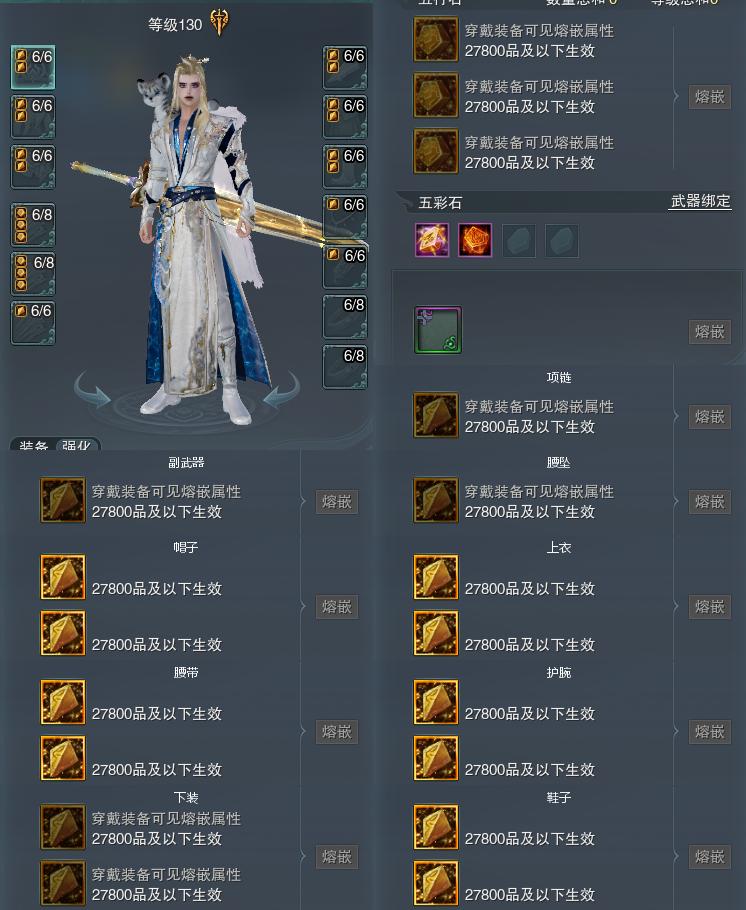The image size is (746, 910).
Task: Click the first empty 五彩石 slot
Action: [x=518, y=240]
